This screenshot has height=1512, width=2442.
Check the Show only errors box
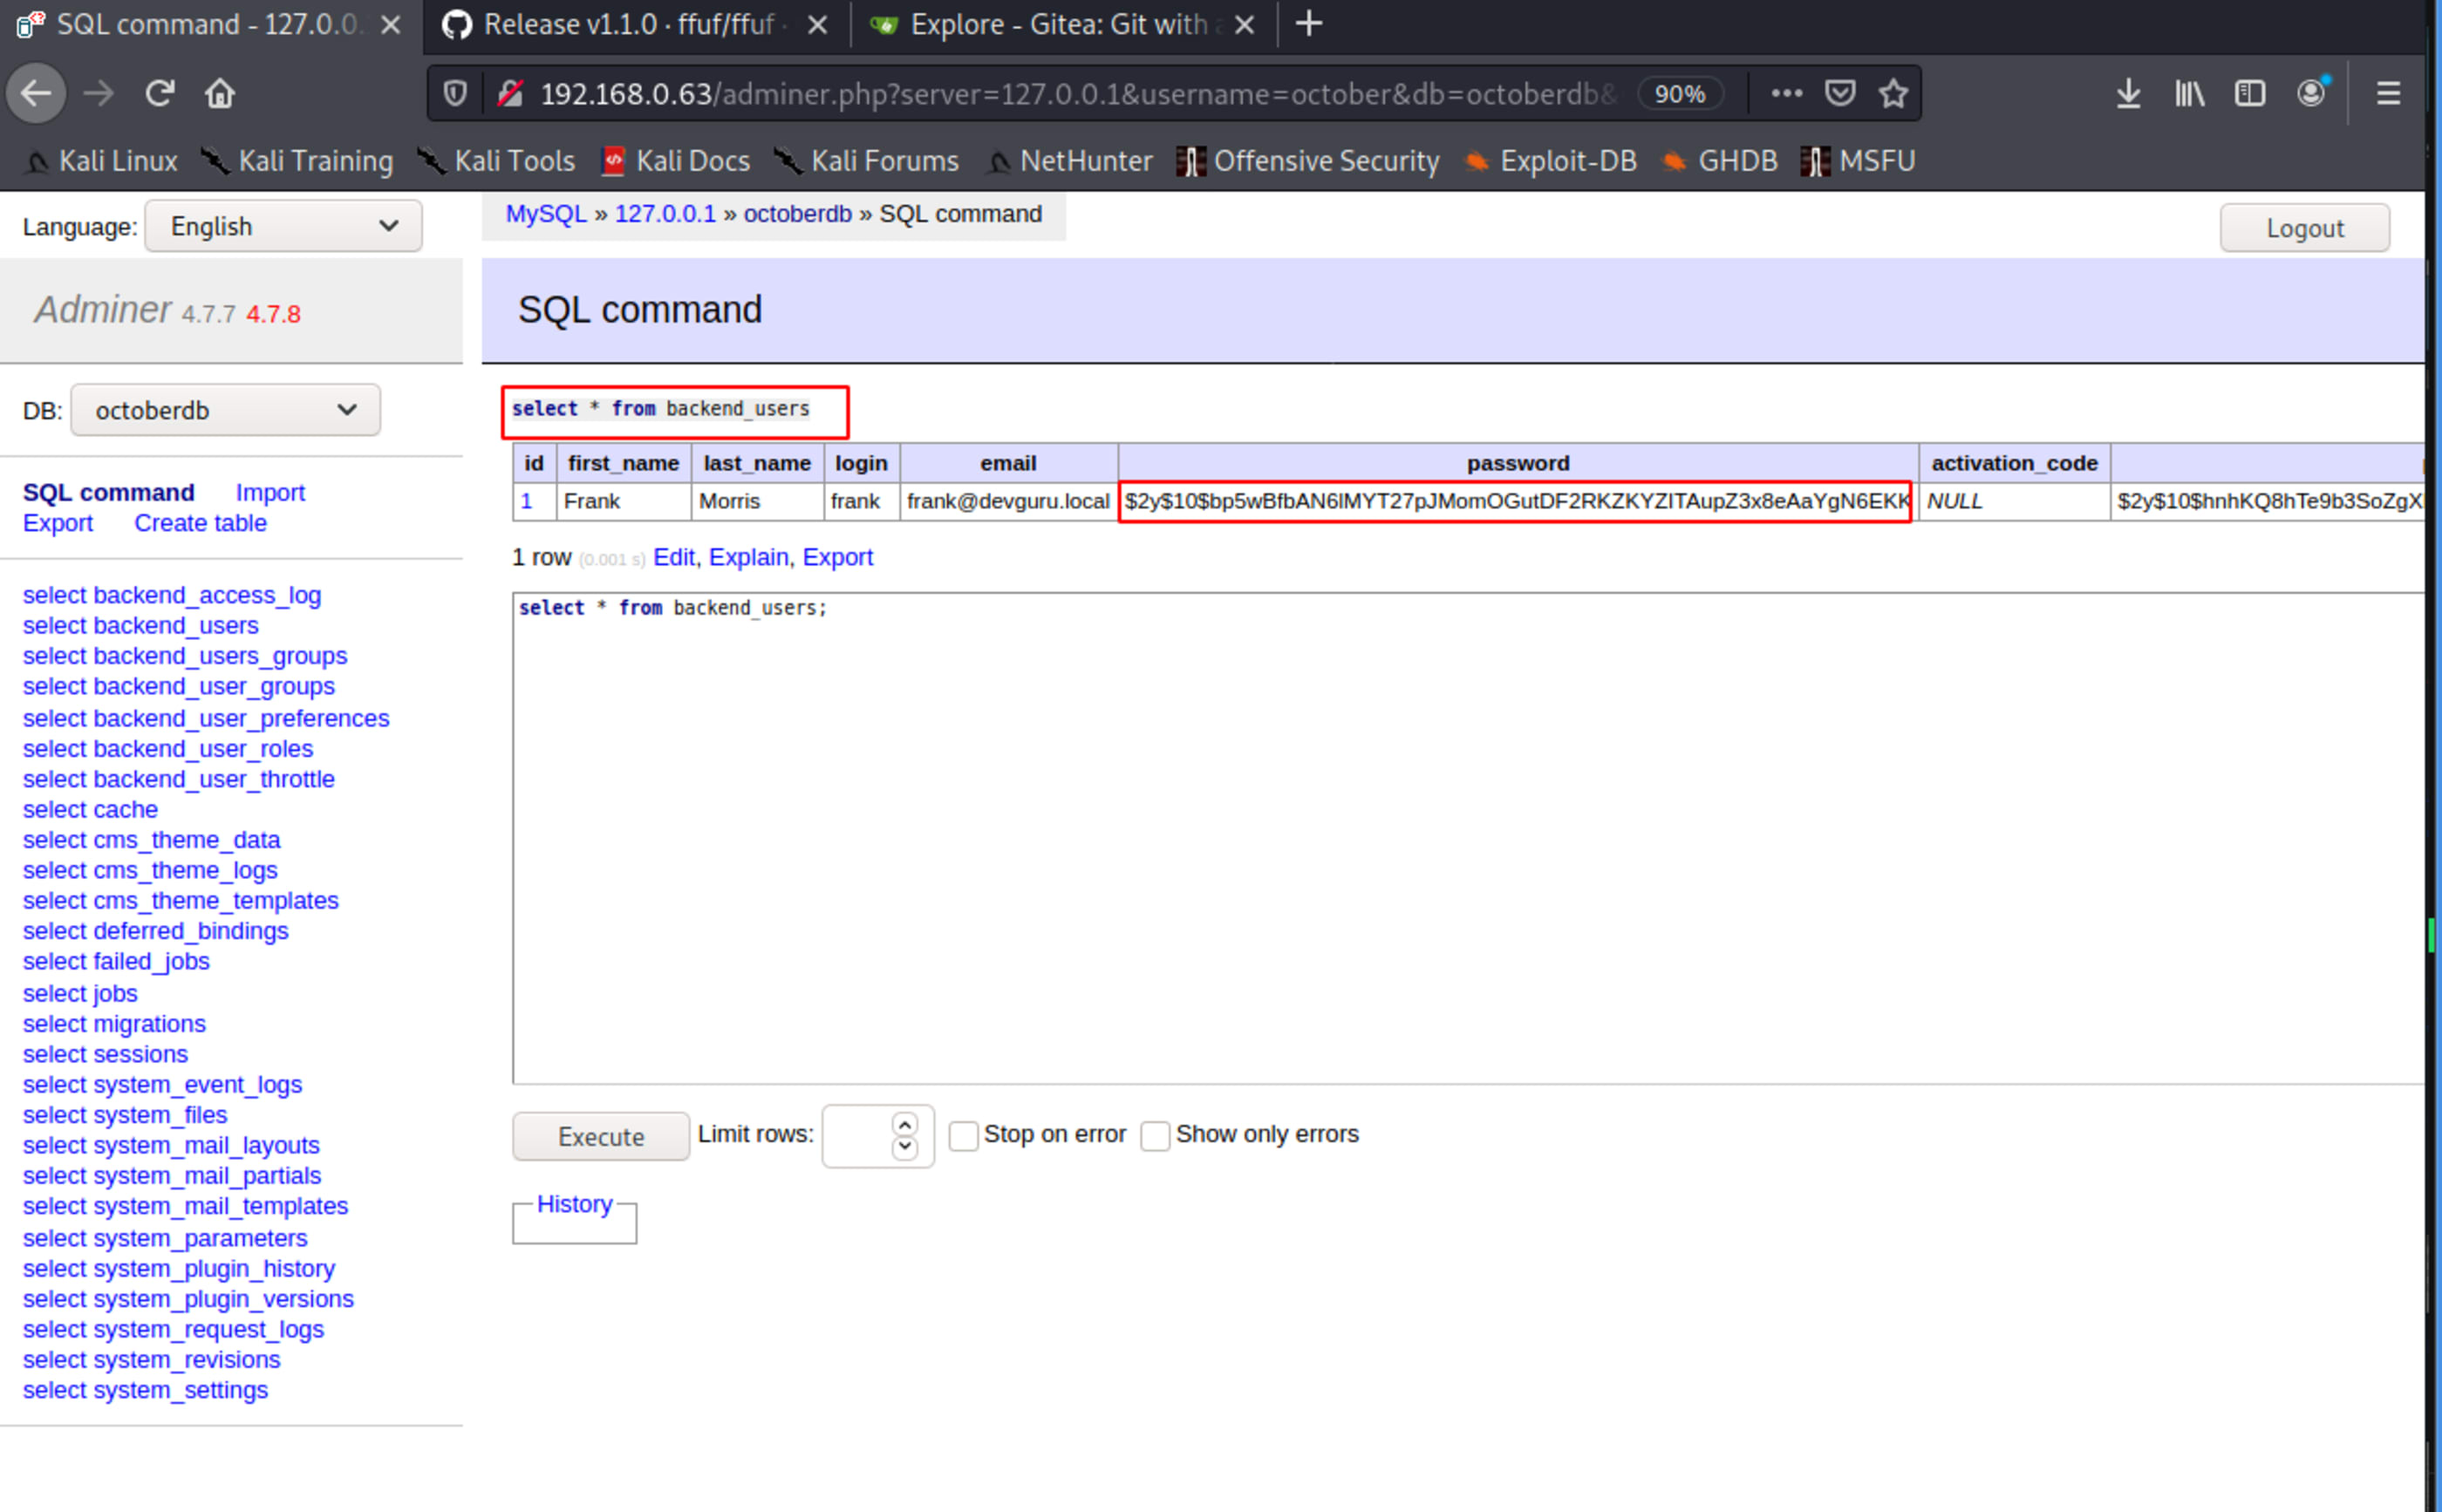(x=1155, y=1135)
